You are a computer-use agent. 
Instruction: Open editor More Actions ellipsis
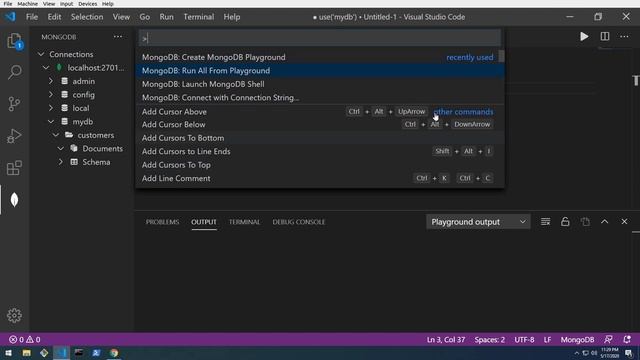pos(624,37)
